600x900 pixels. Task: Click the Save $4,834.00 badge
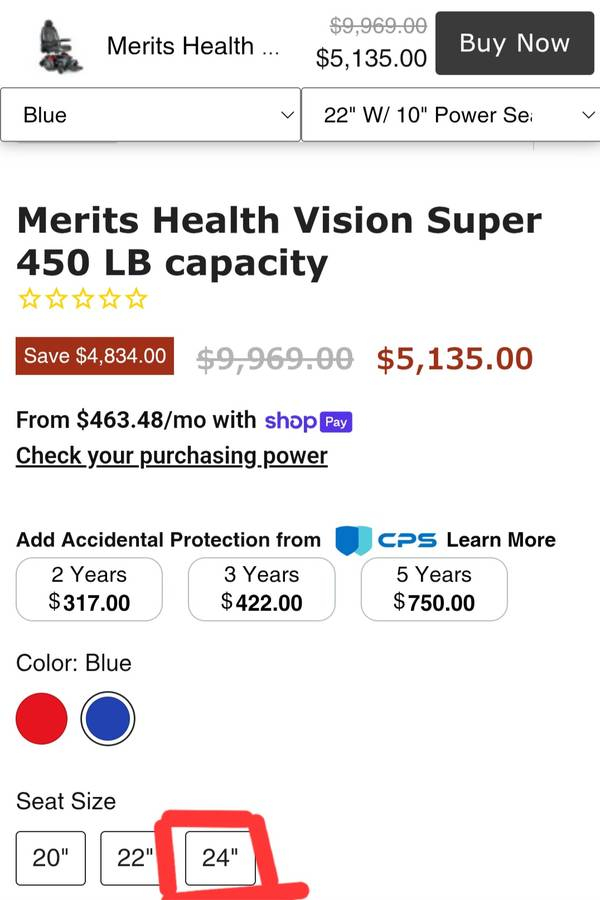pos(95,356)
